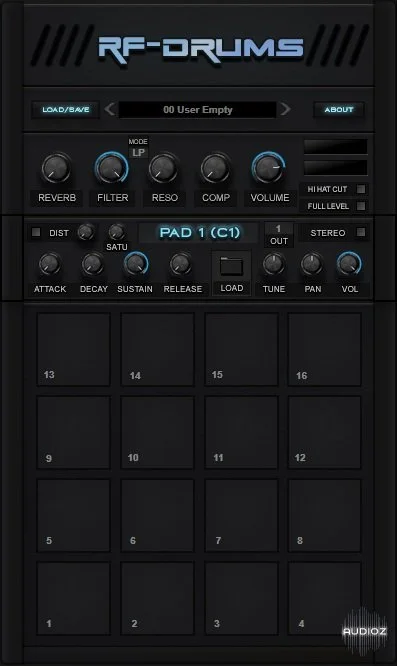Click the Release knob
The width and height of the screenshot is (397, 666).
181,264
